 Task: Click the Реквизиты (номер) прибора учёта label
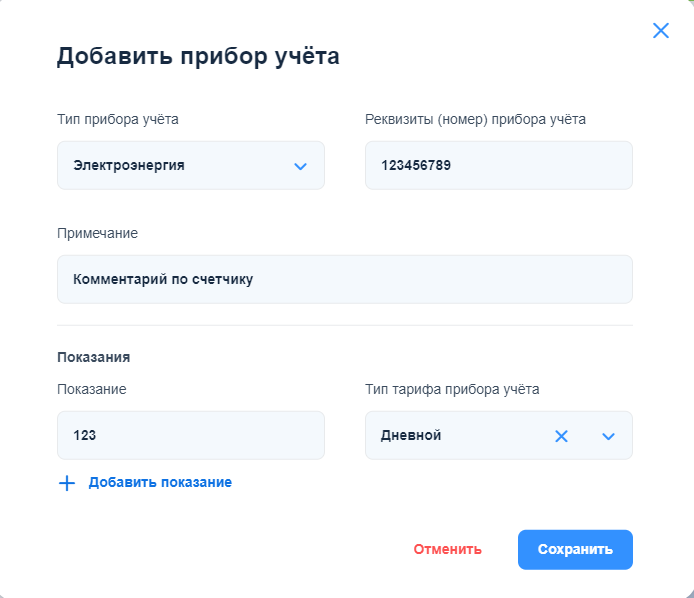475,119
